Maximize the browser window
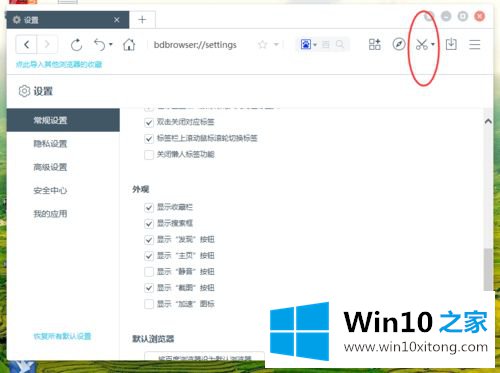 point(463,16)
